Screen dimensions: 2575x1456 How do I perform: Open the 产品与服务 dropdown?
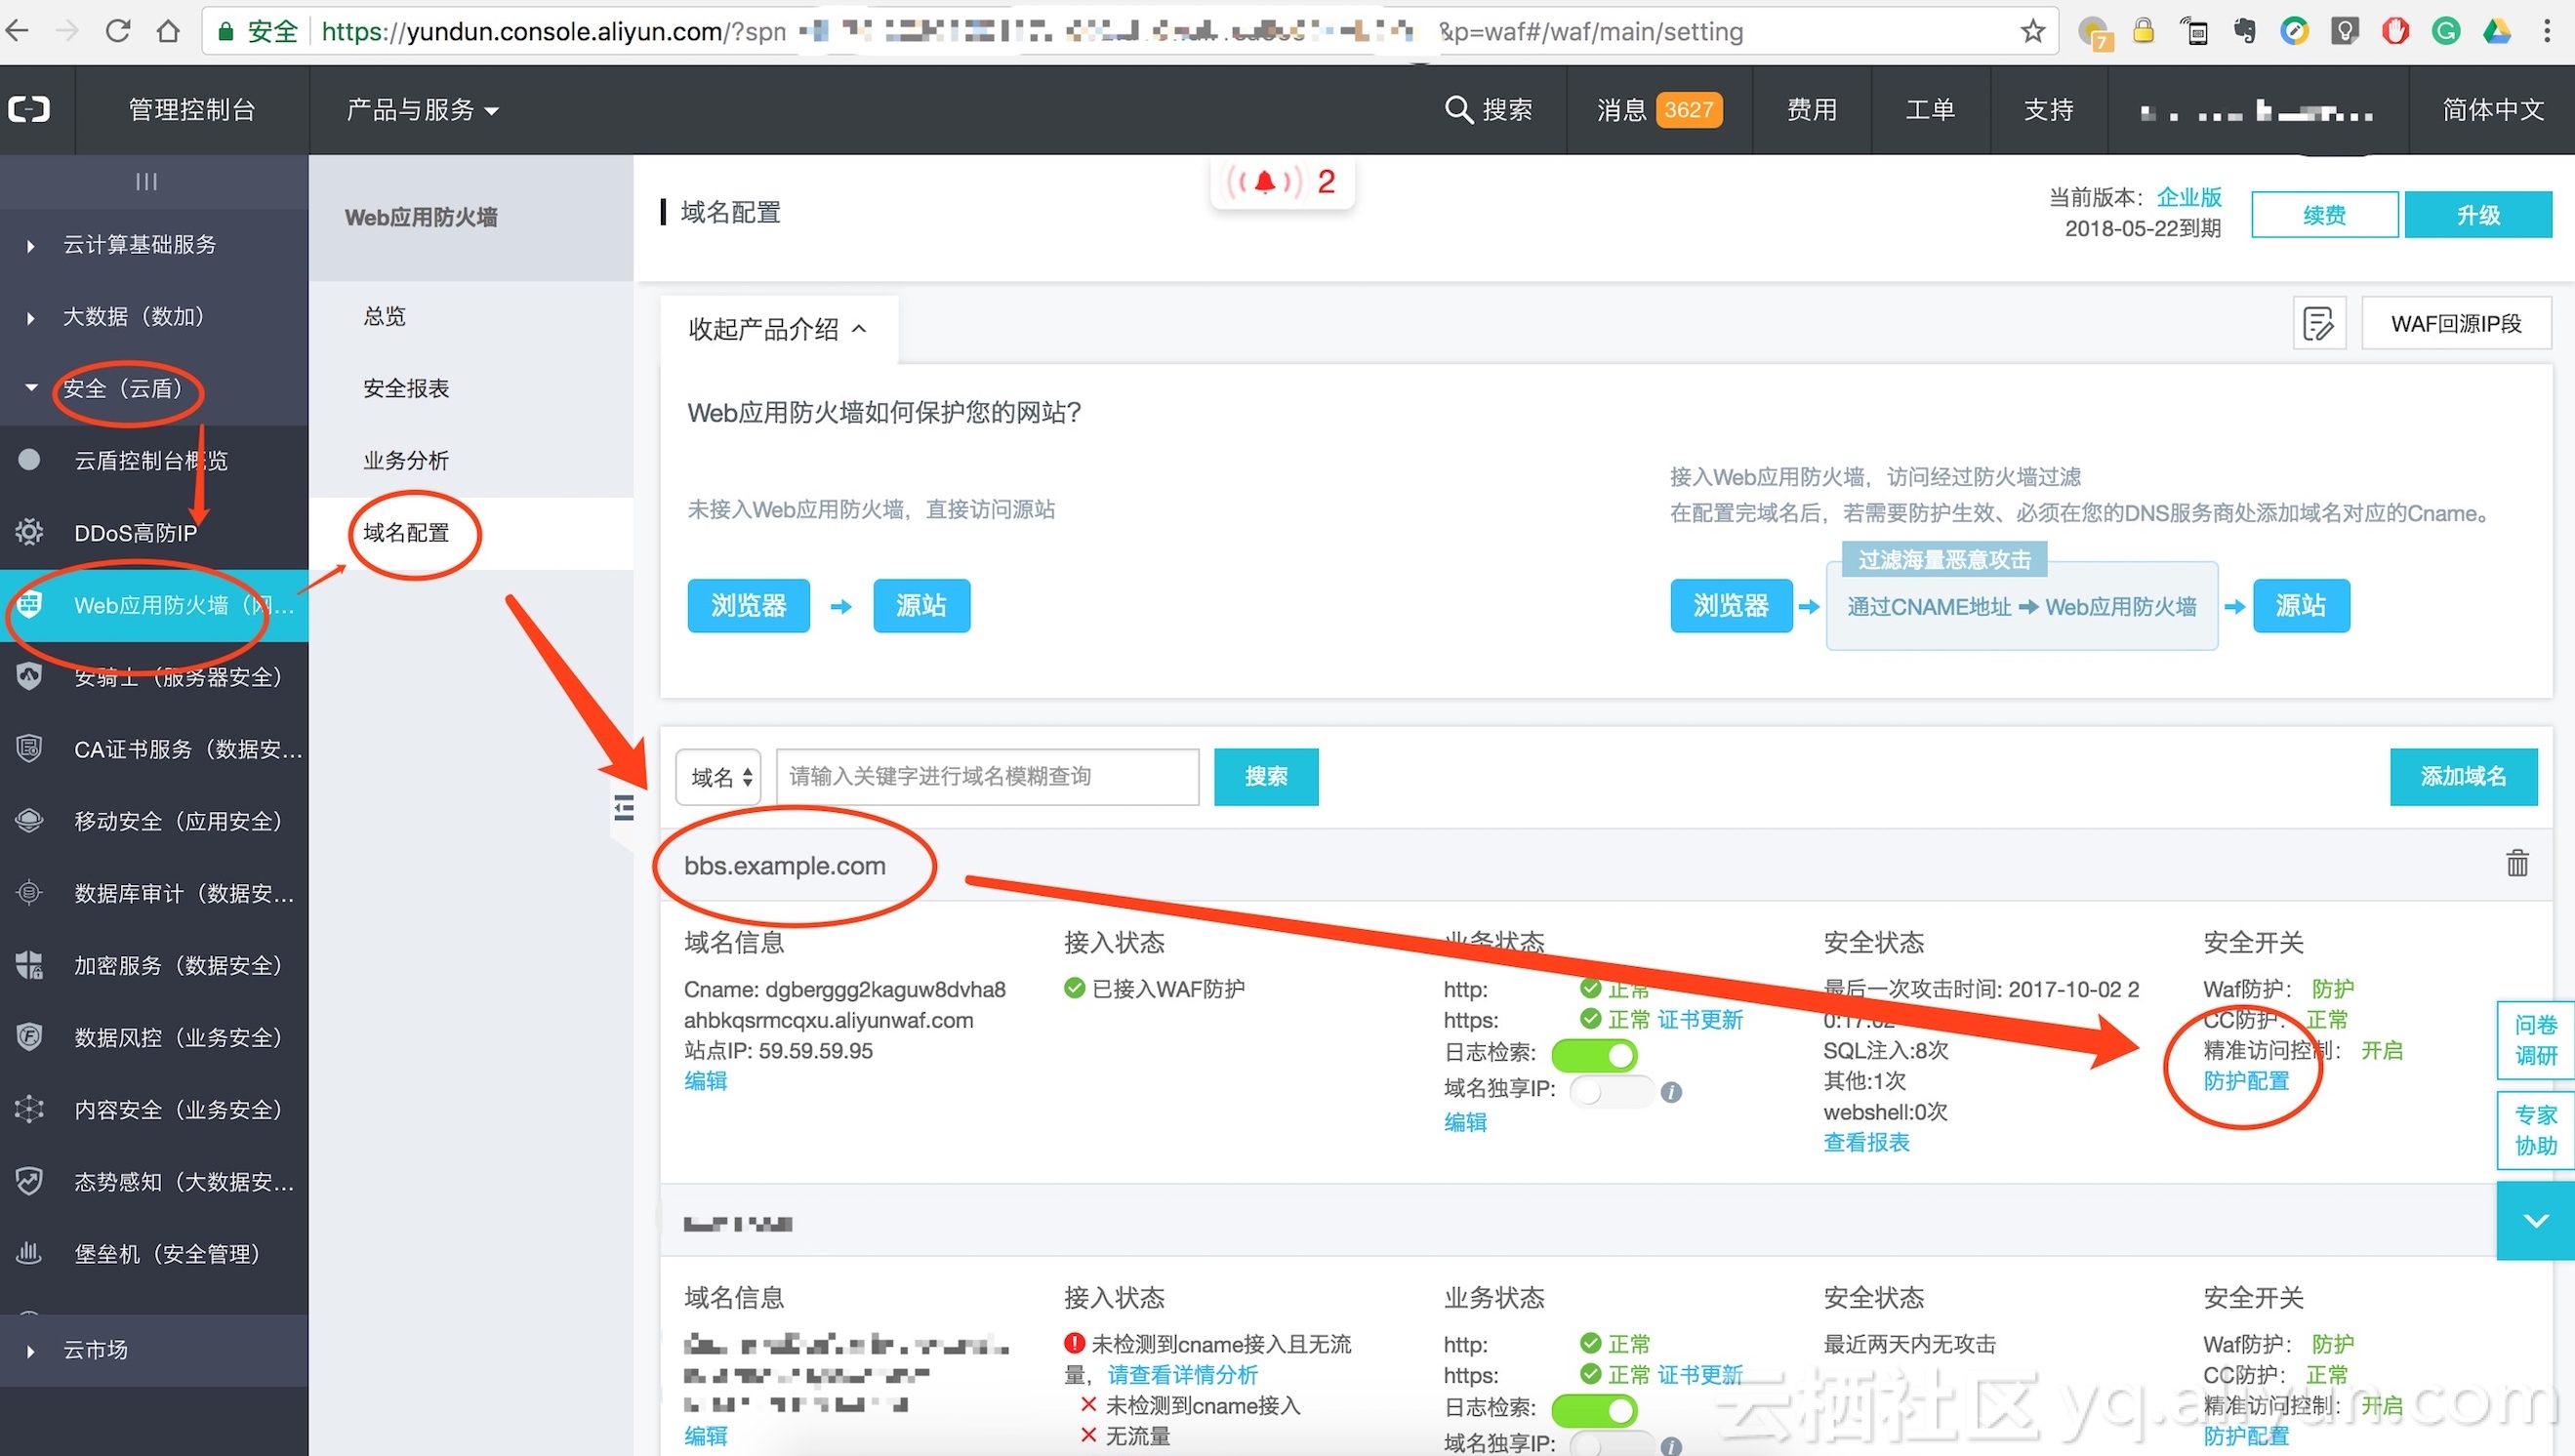pyautogui.click(x=422, y=109)
